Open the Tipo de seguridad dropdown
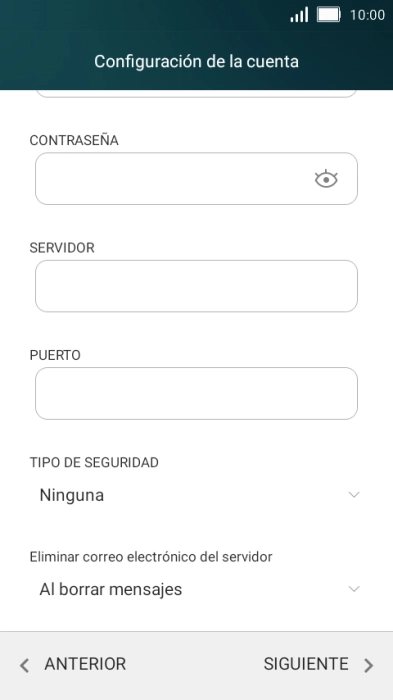This screenshot has height=700, width=393. tap(196, 495)
